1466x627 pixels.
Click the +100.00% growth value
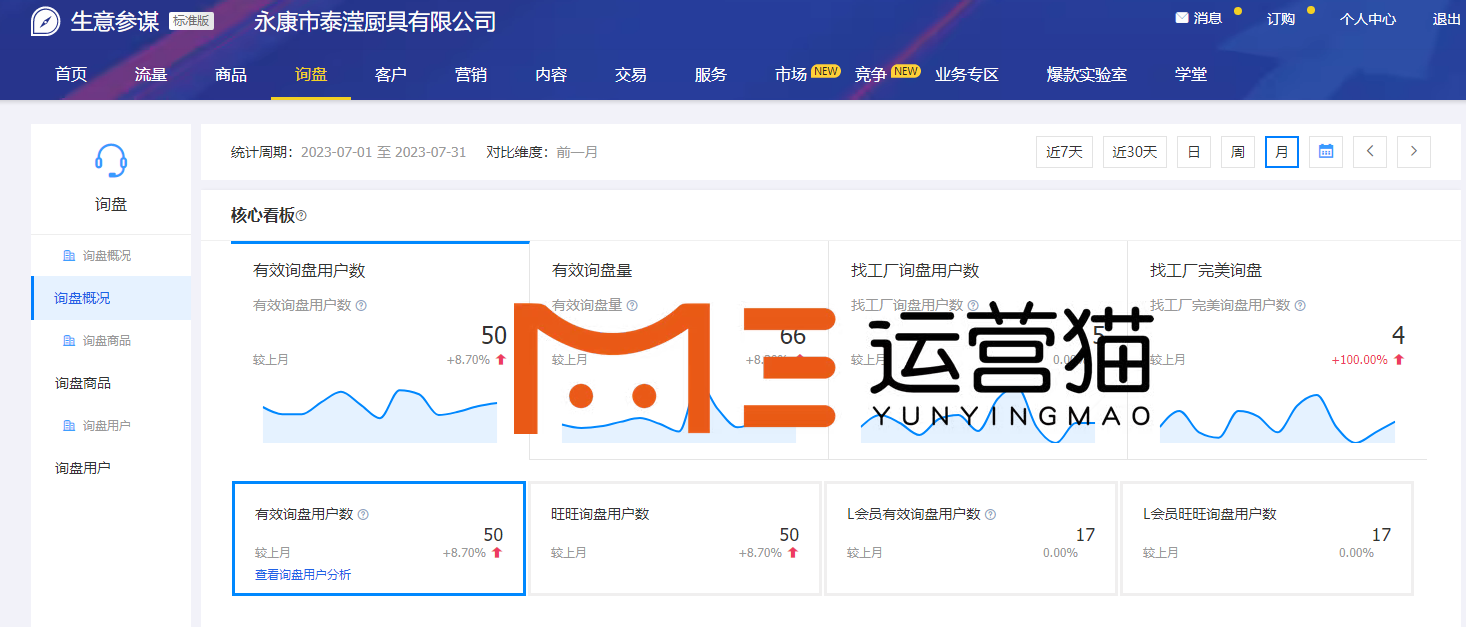click(1360, 360)
